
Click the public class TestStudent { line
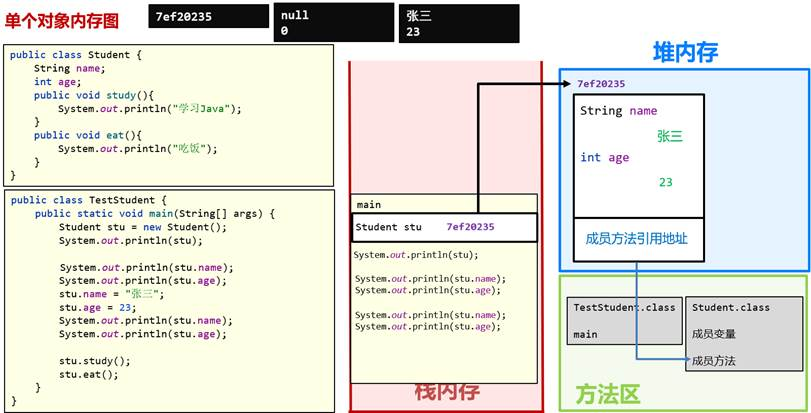pos(88,200)
